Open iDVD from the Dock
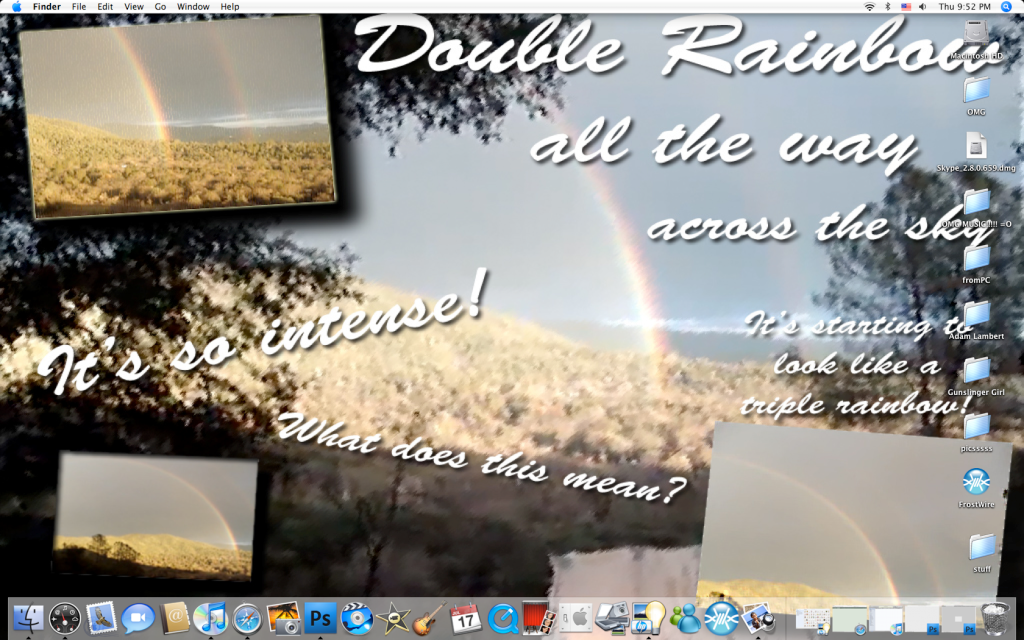The height and width of the screenshot is (640, 1024). [357, 617]
